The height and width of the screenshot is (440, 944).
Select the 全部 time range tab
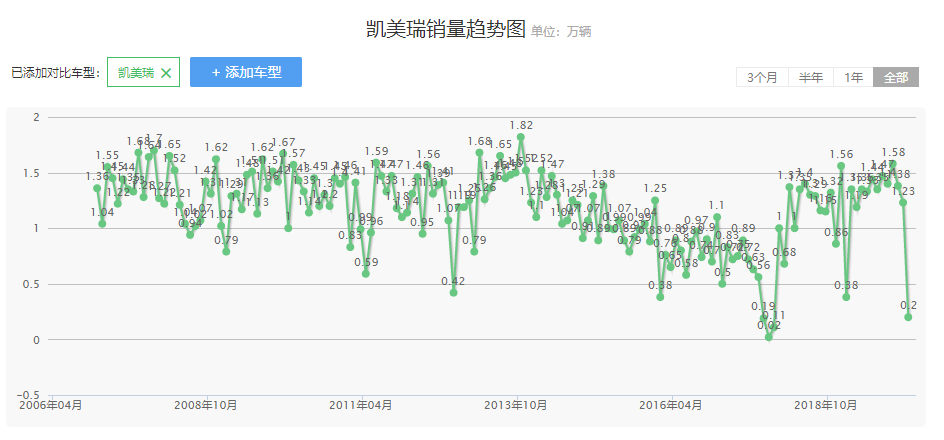coord(895,78)
